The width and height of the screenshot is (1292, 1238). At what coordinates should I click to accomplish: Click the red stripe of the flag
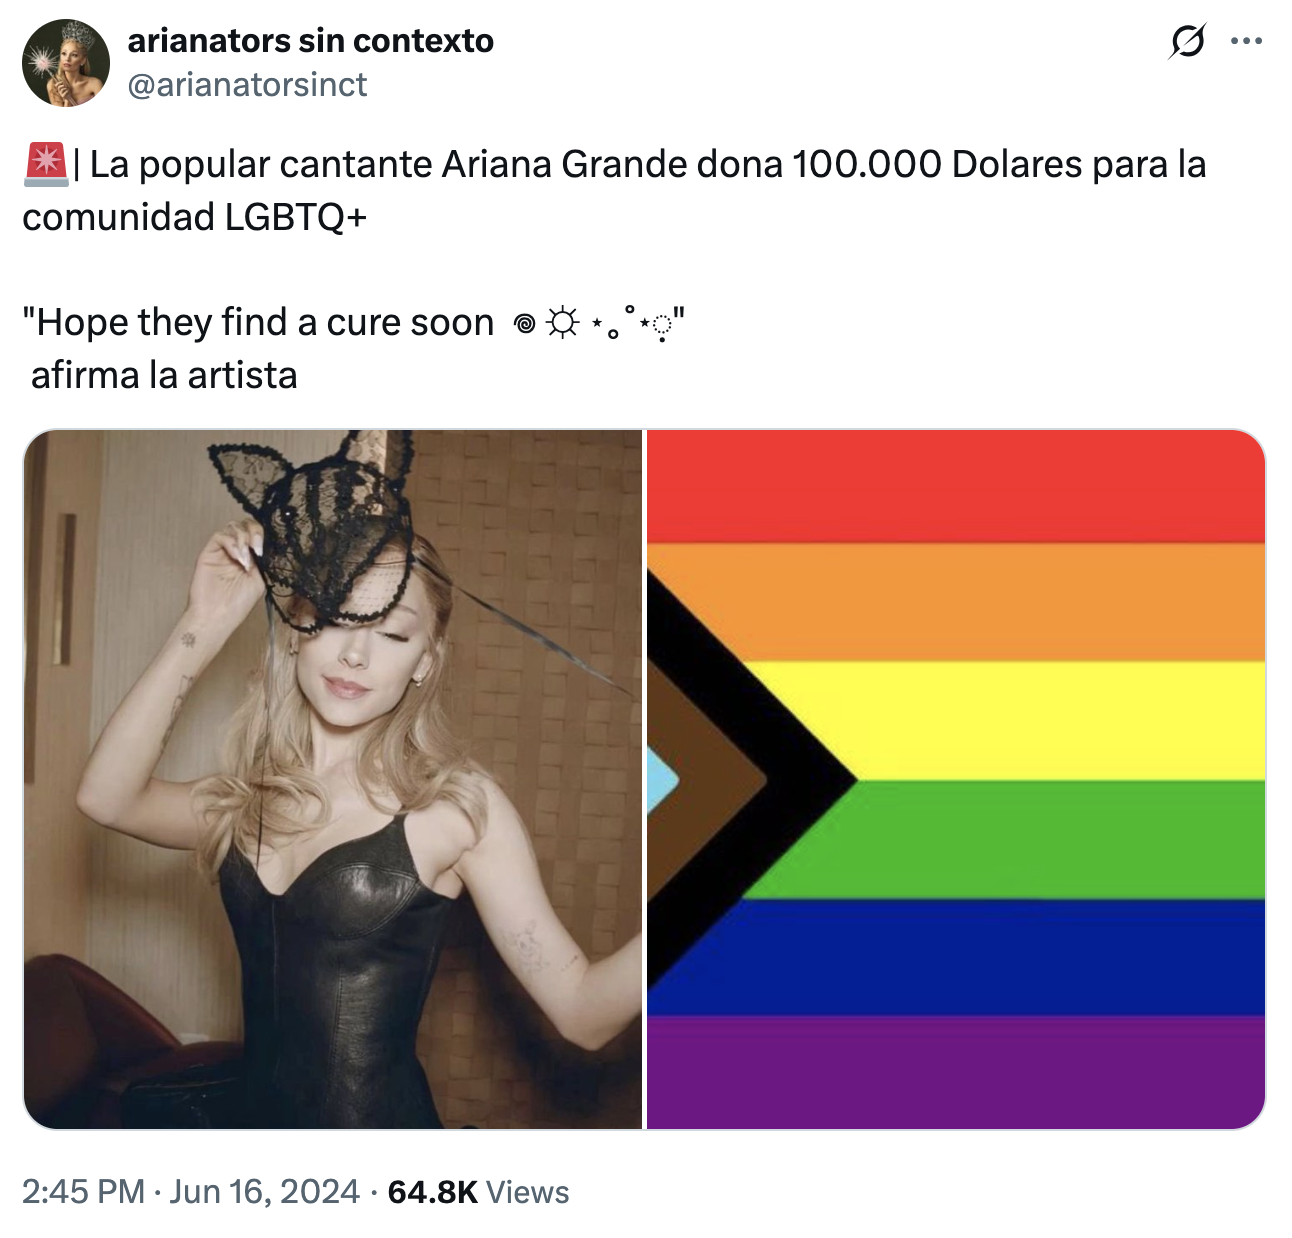(x=956, y=487)
